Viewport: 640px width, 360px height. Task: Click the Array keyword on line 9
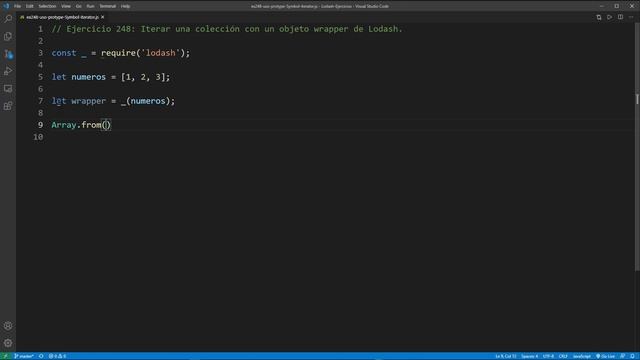point(64,125)
